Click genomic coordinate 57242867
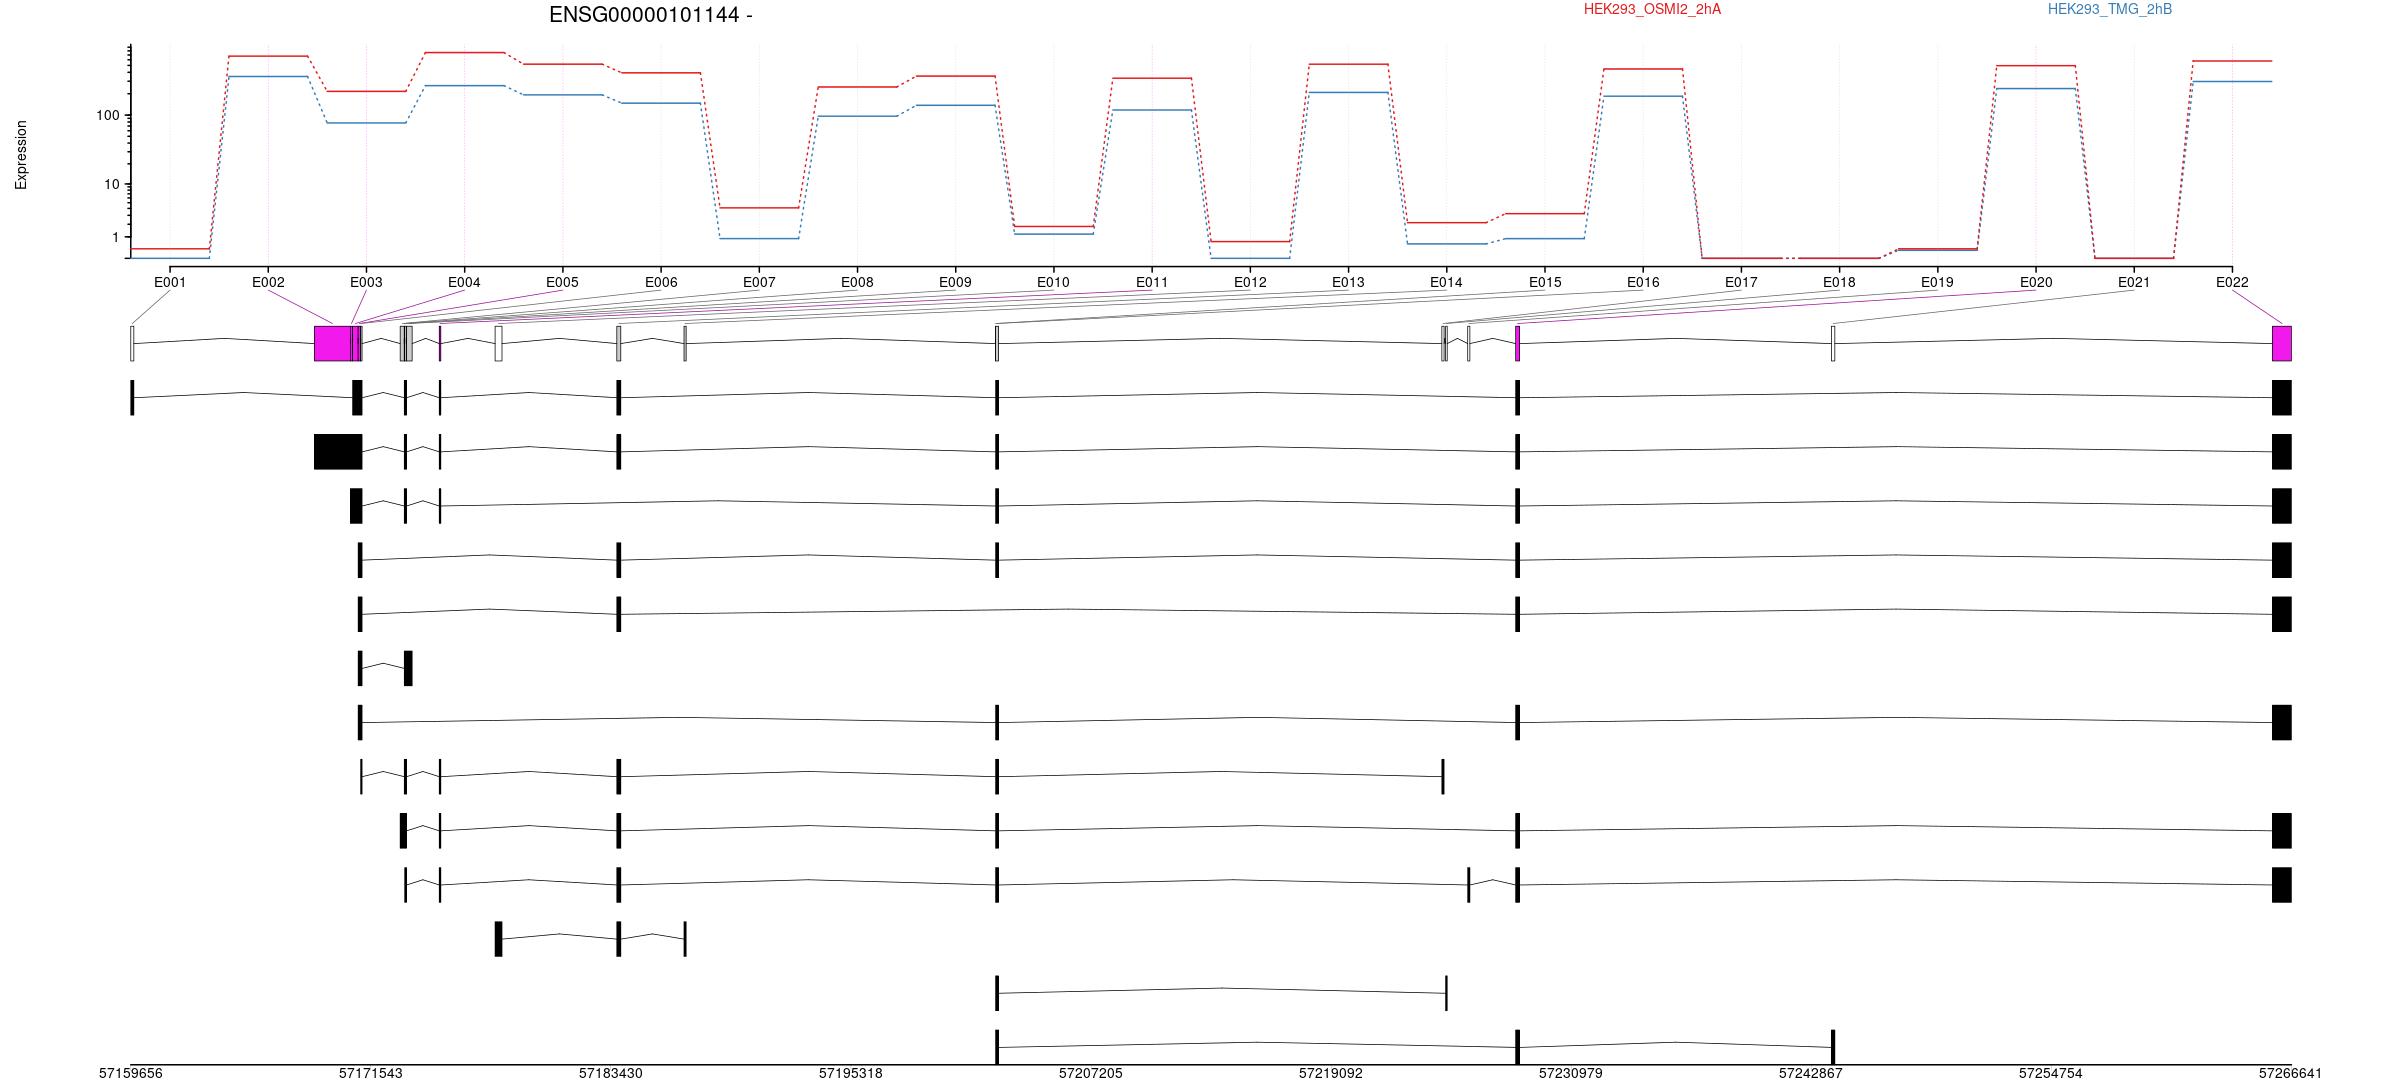 [x=1811, y=1074]
